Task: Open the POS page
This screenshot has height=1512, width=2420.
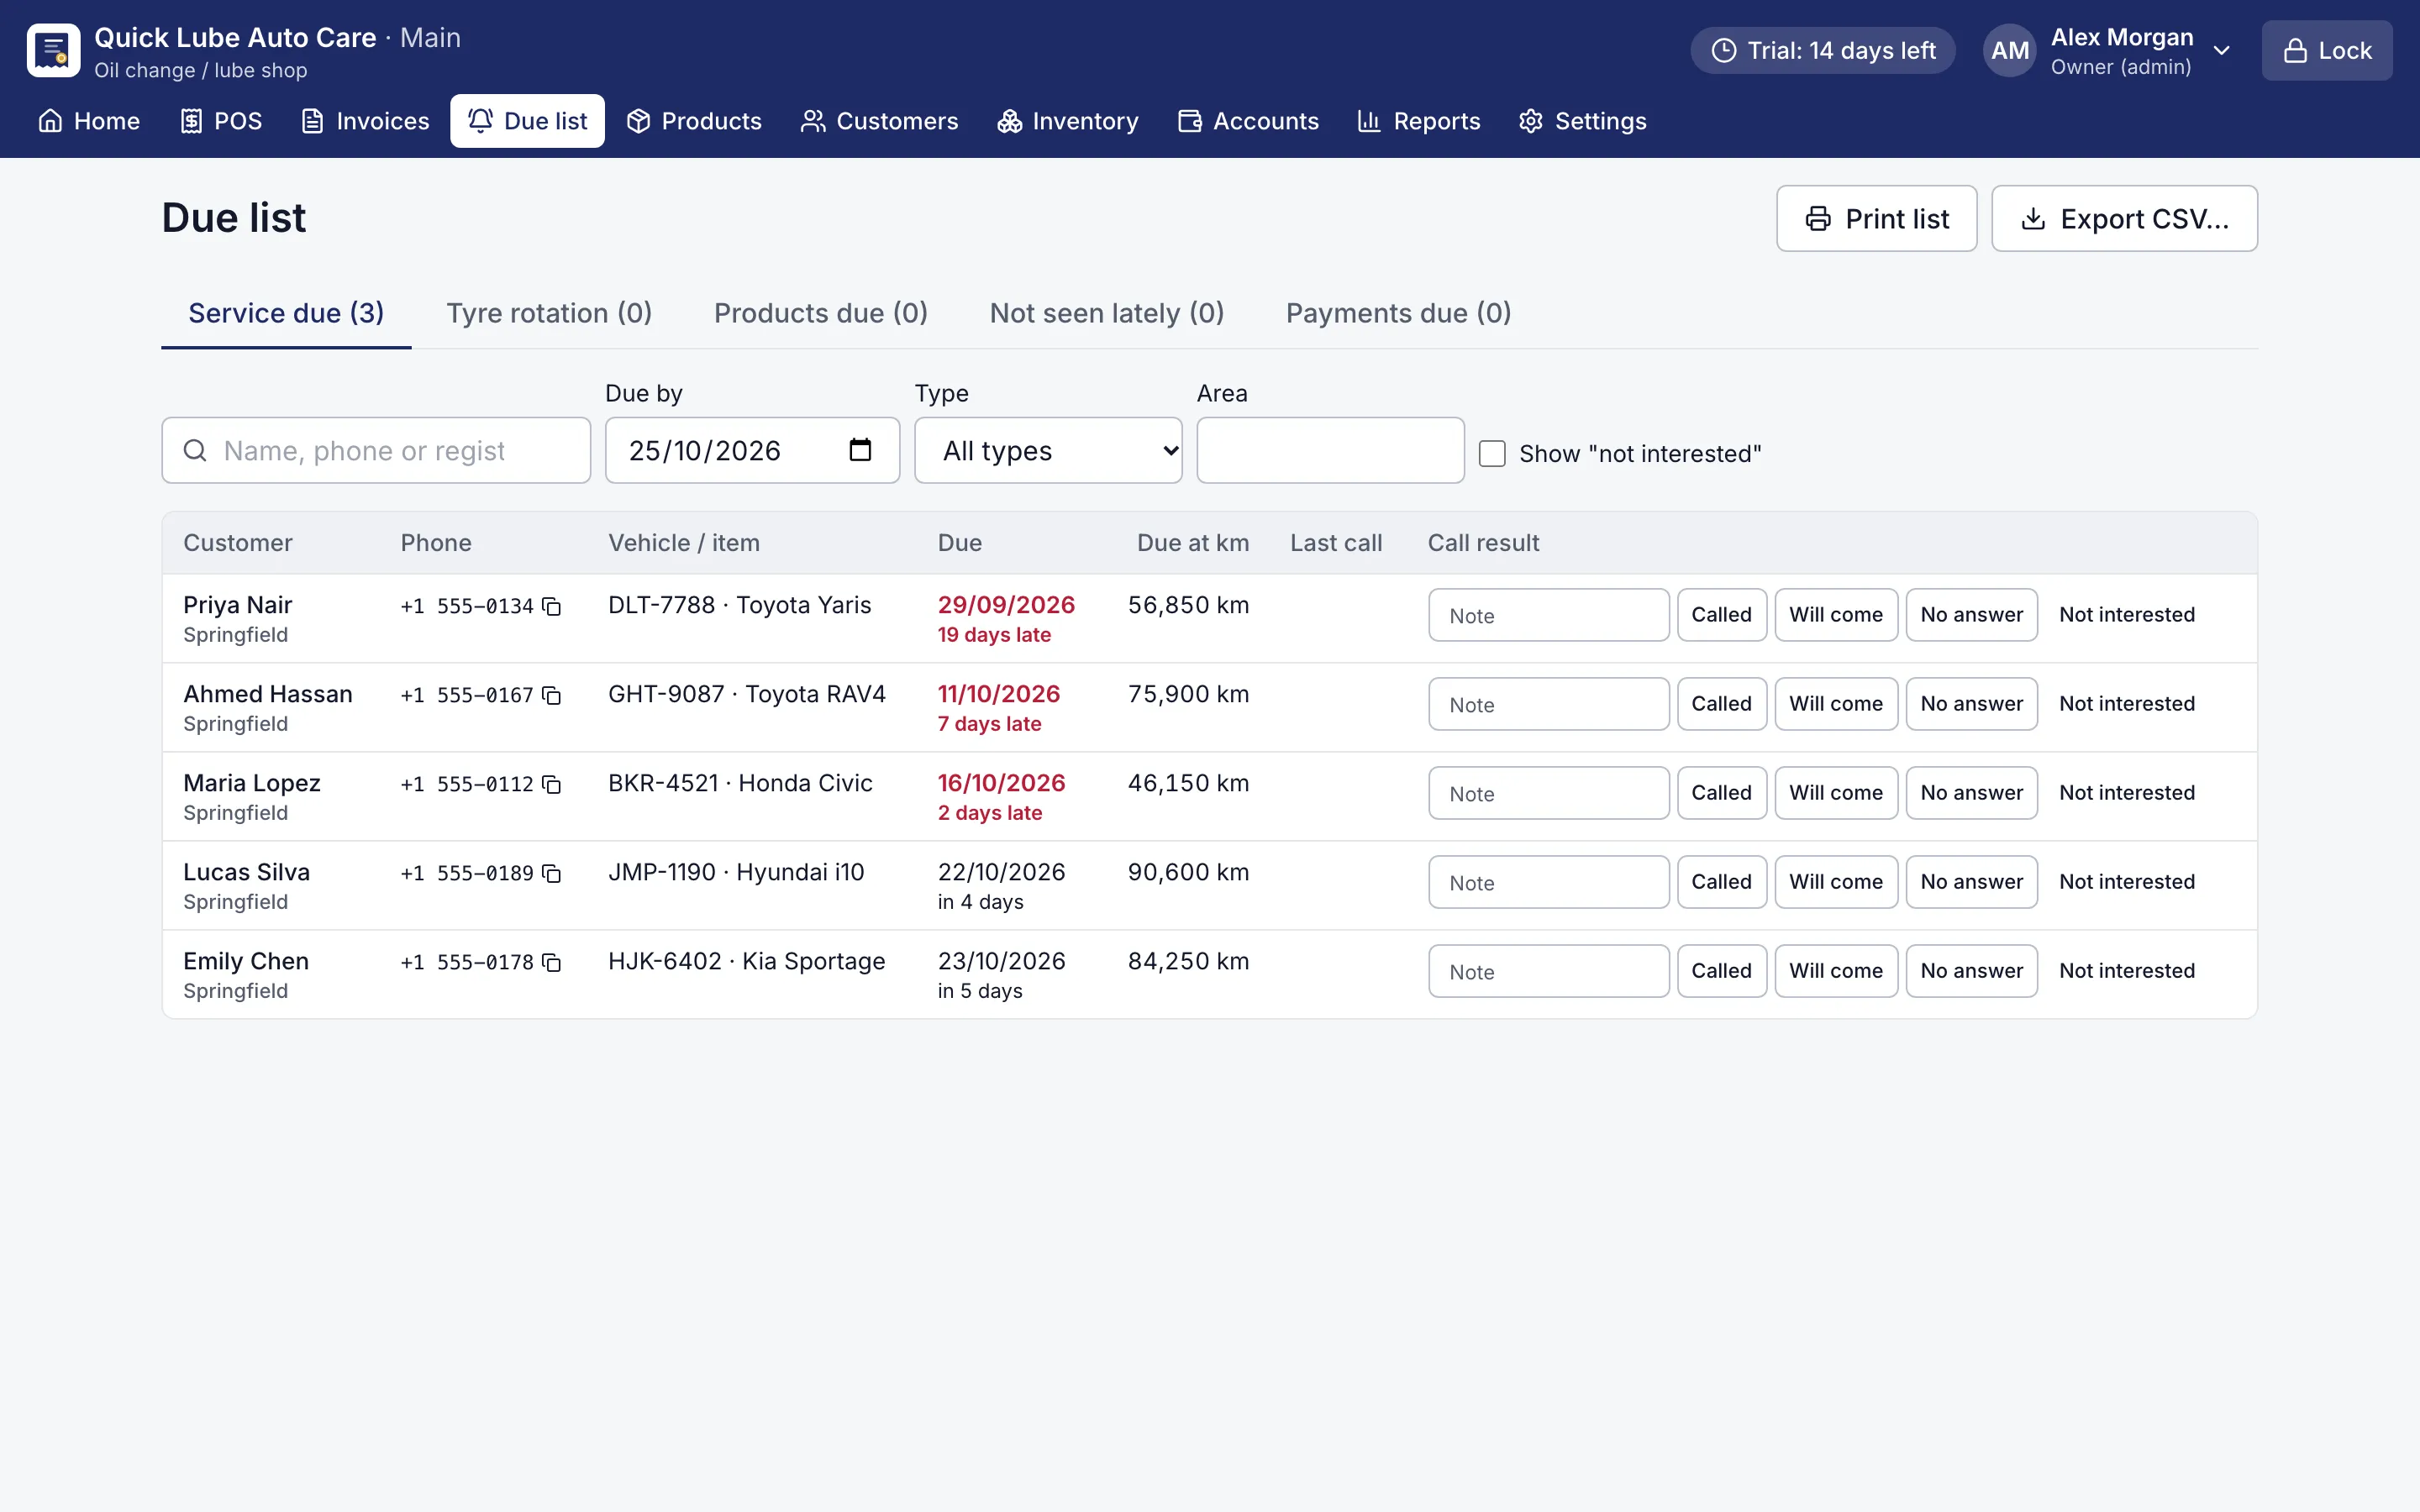Action: click(x=221, y=121)
